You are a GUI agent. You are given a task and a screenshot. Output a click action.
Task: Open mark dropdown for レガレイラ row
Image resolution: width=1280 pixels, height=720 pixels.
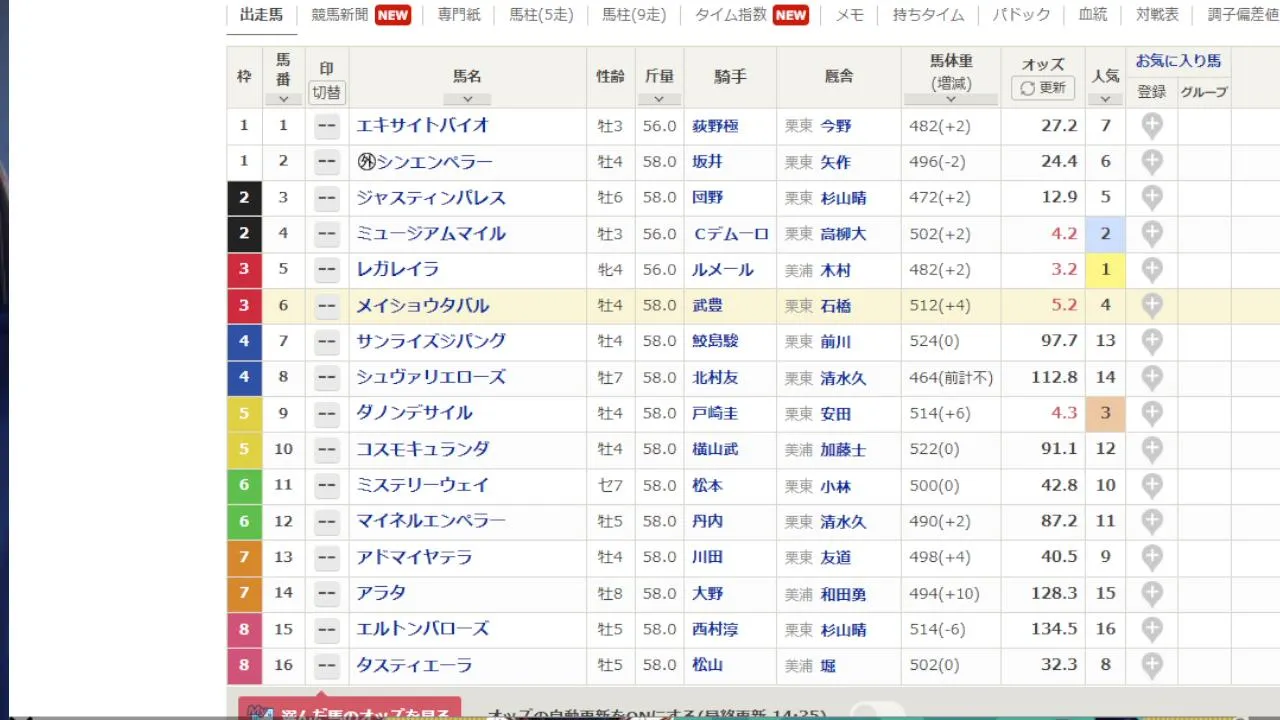tap(327, 270)
